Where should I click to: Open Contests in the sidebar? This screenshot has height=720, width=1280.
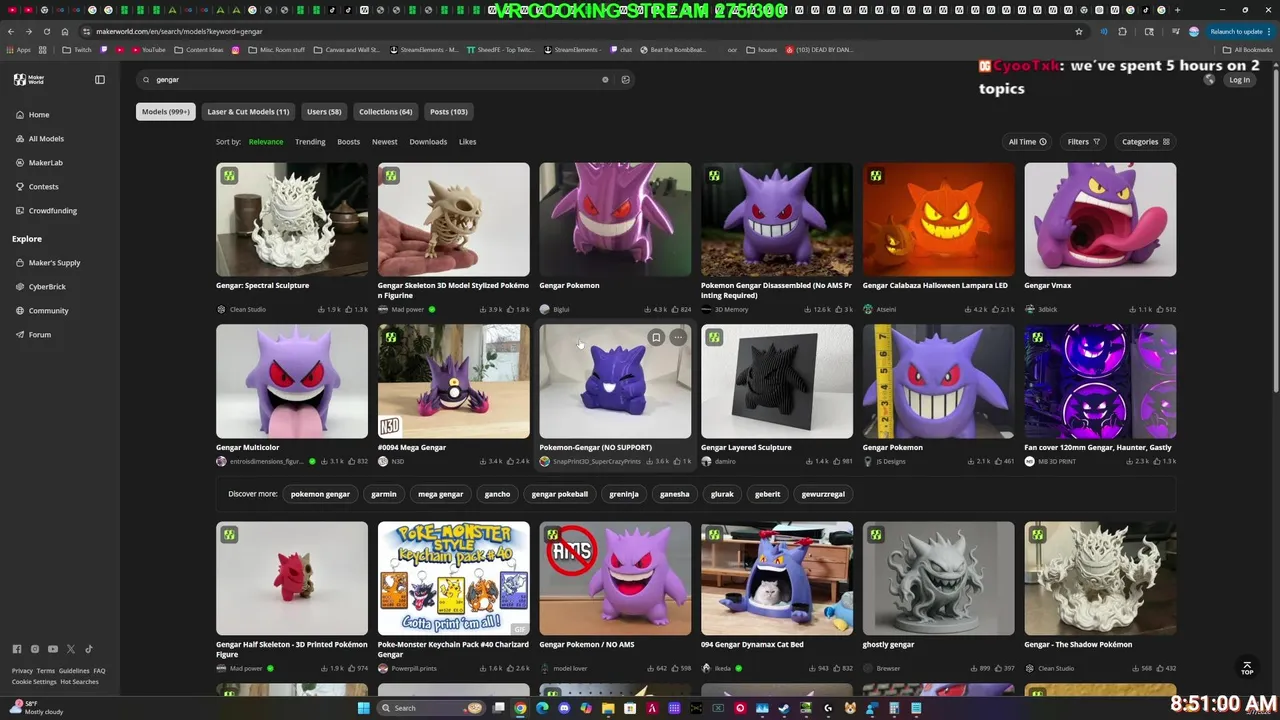pyautogui.click(x=37, y=187)
